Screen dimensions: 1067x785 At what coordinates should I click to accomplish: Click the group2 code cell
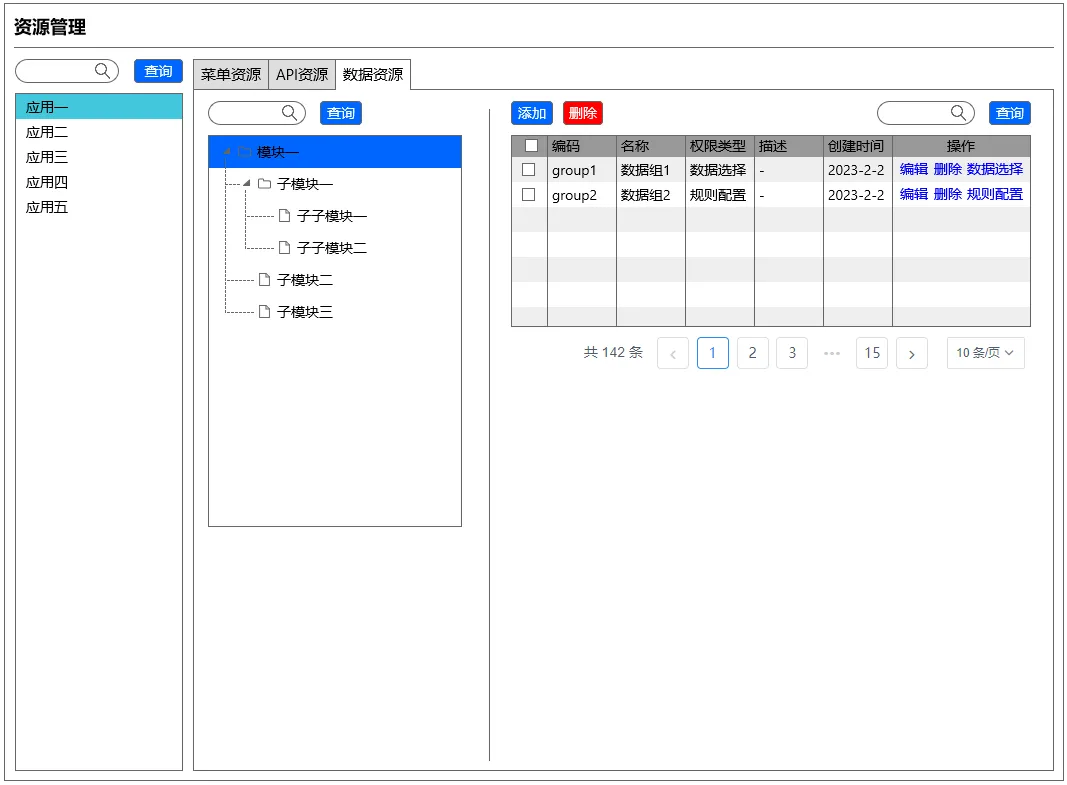click(x=582, y=195)
